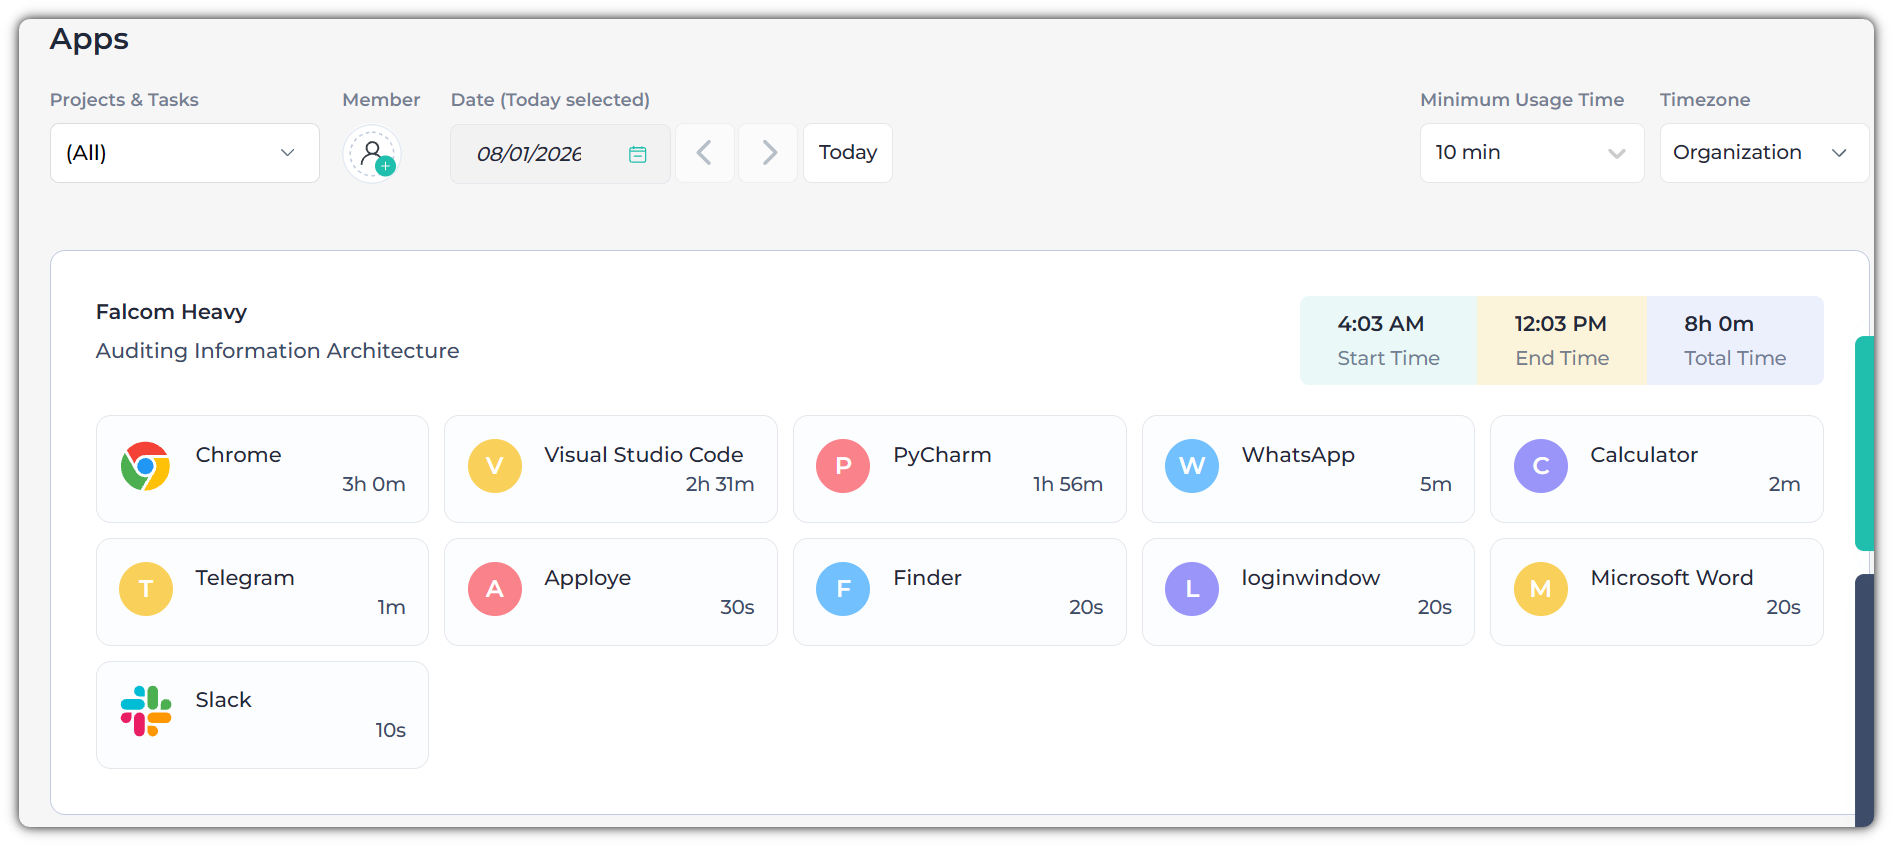
Task: Expand the Projects & Tasks dropdown
Action: (x=185, y=153)
